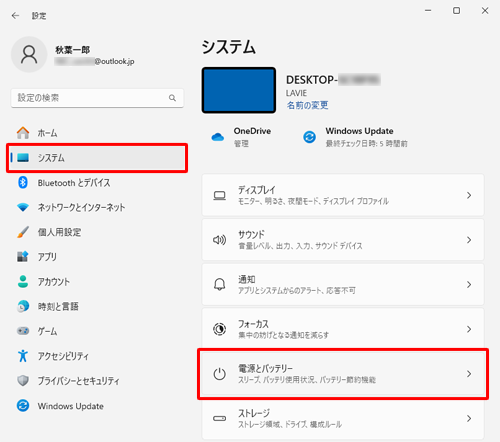
Task: Click the ストレージ領域、ドライブ description text
Action: click(x=290, y=424)
